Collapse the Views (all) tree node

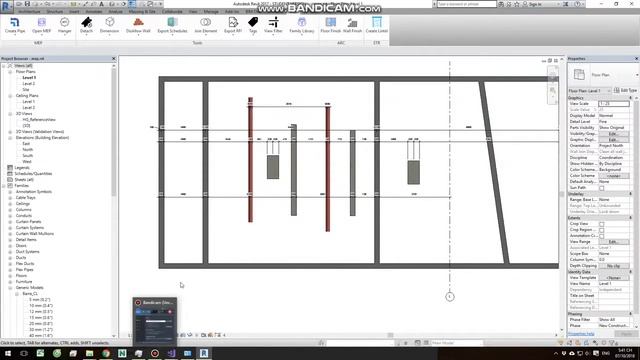pyautogui.click(x=4, y=66)
